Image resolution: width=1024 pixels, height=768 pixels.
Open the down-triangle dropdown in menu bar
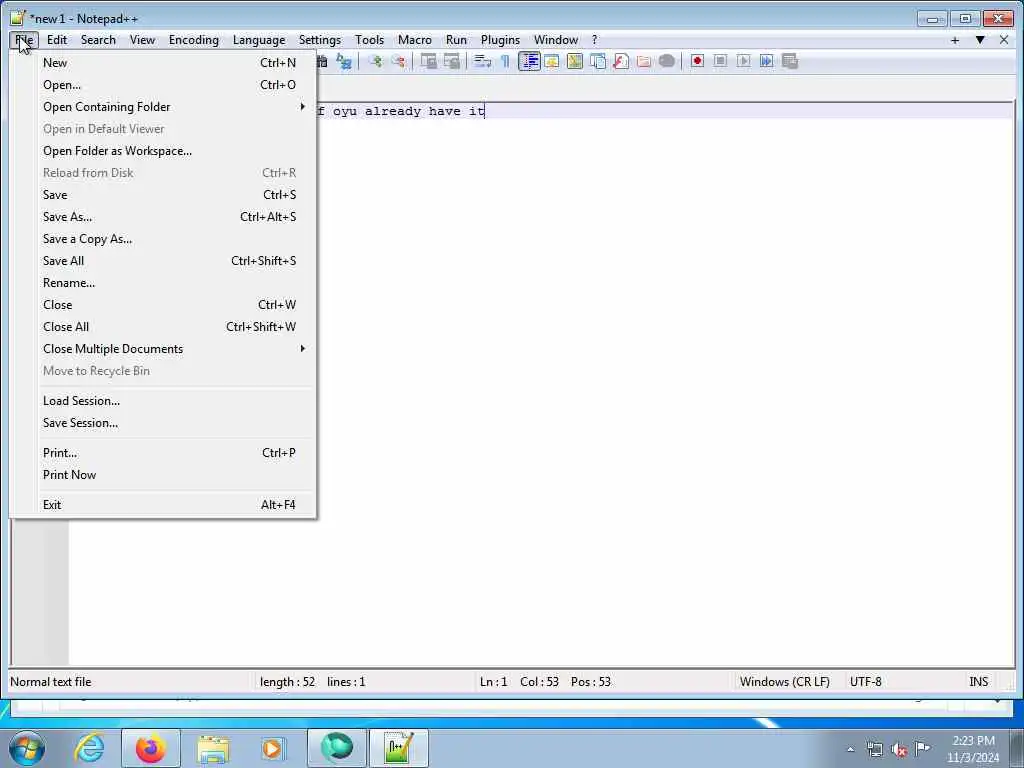click(x=980, y=40)
